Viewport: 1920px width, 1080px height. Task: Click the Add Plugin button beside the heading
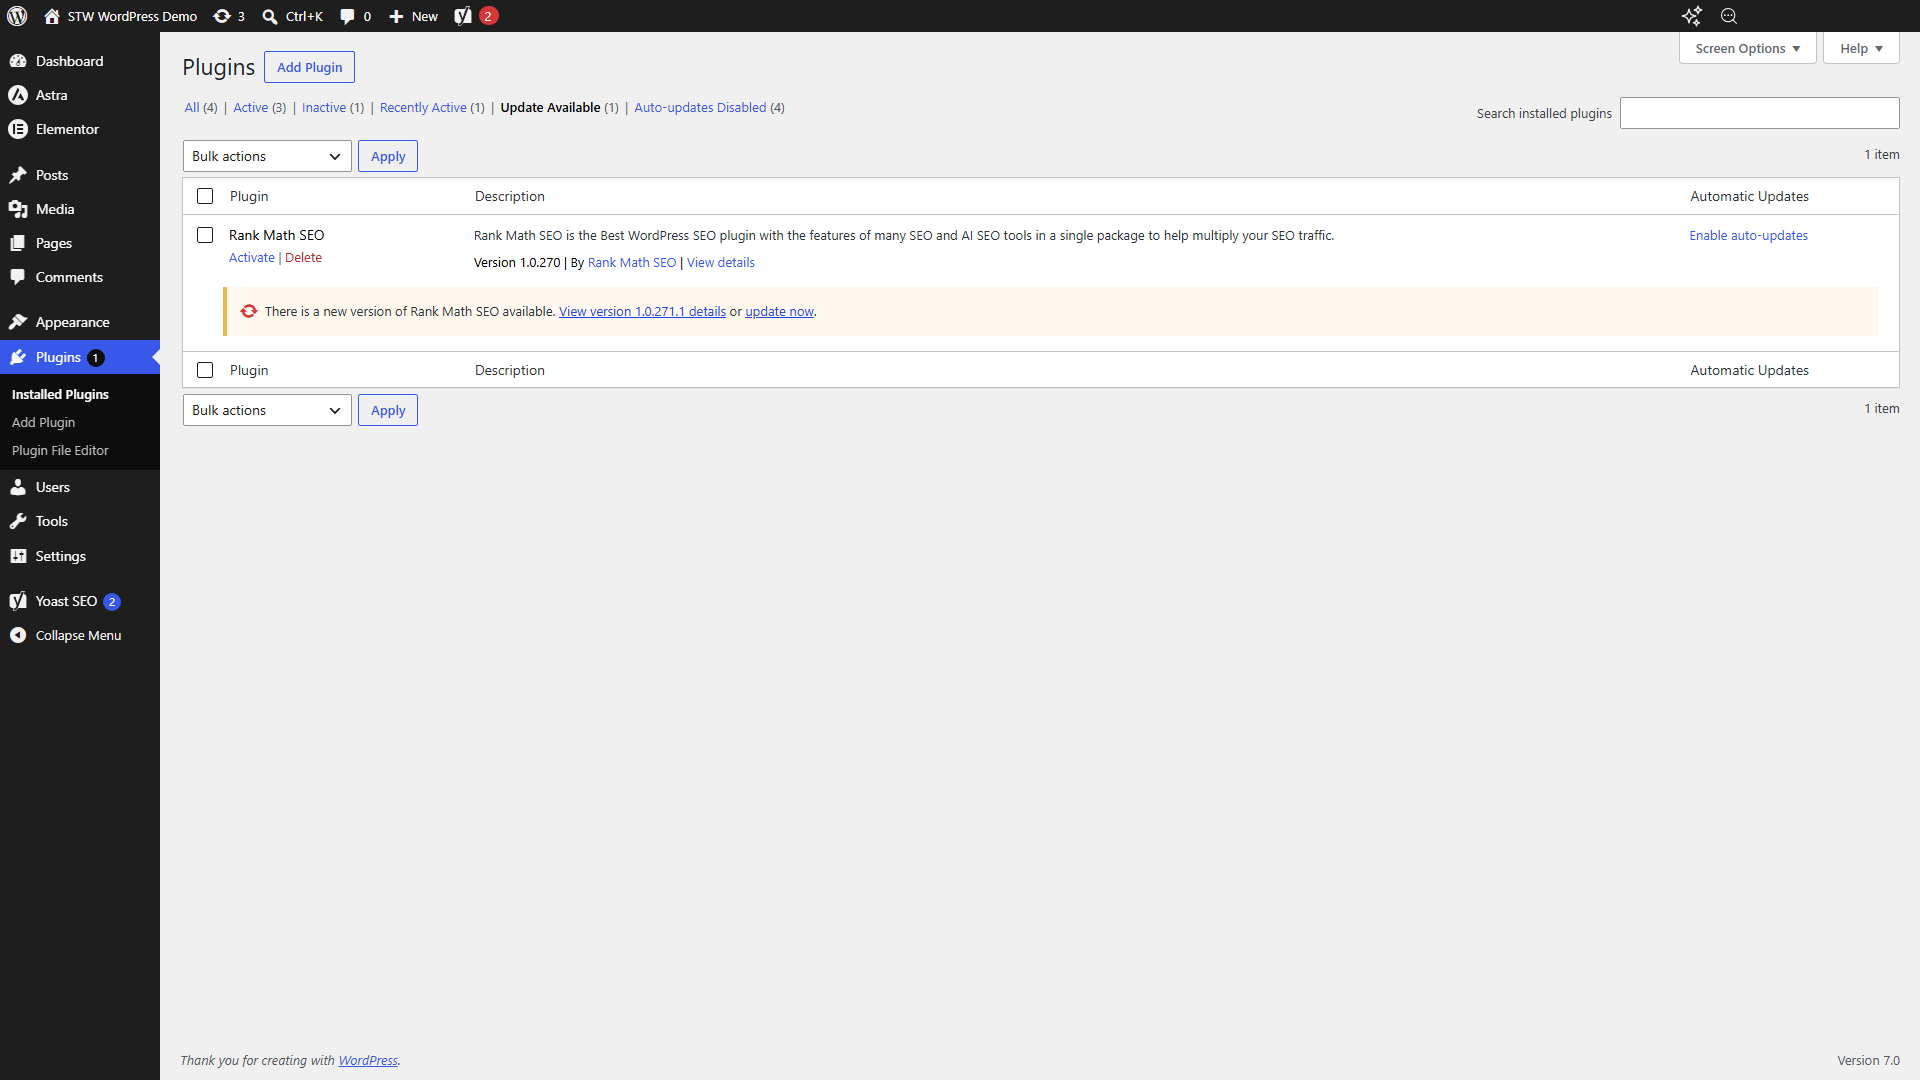tap(309, 67)
